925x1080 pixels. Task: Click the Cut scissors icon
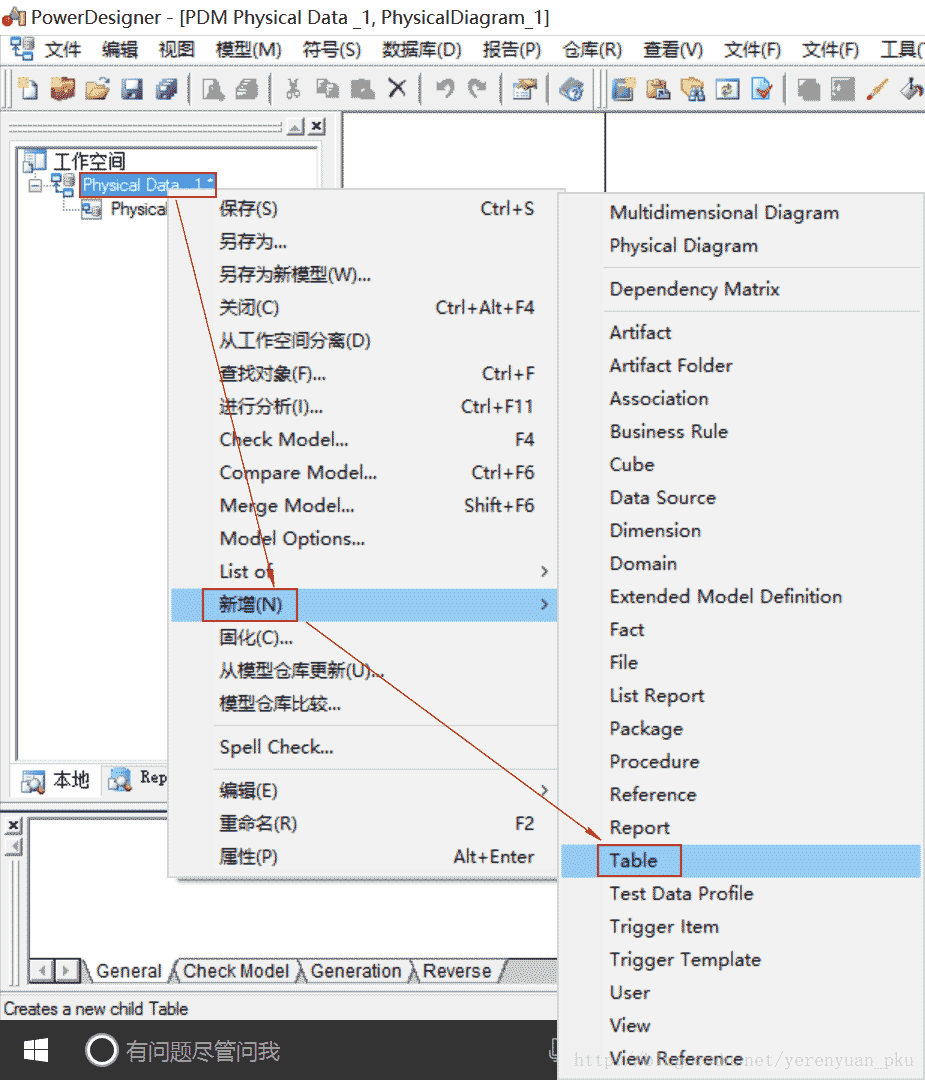[x=293, y=89]
